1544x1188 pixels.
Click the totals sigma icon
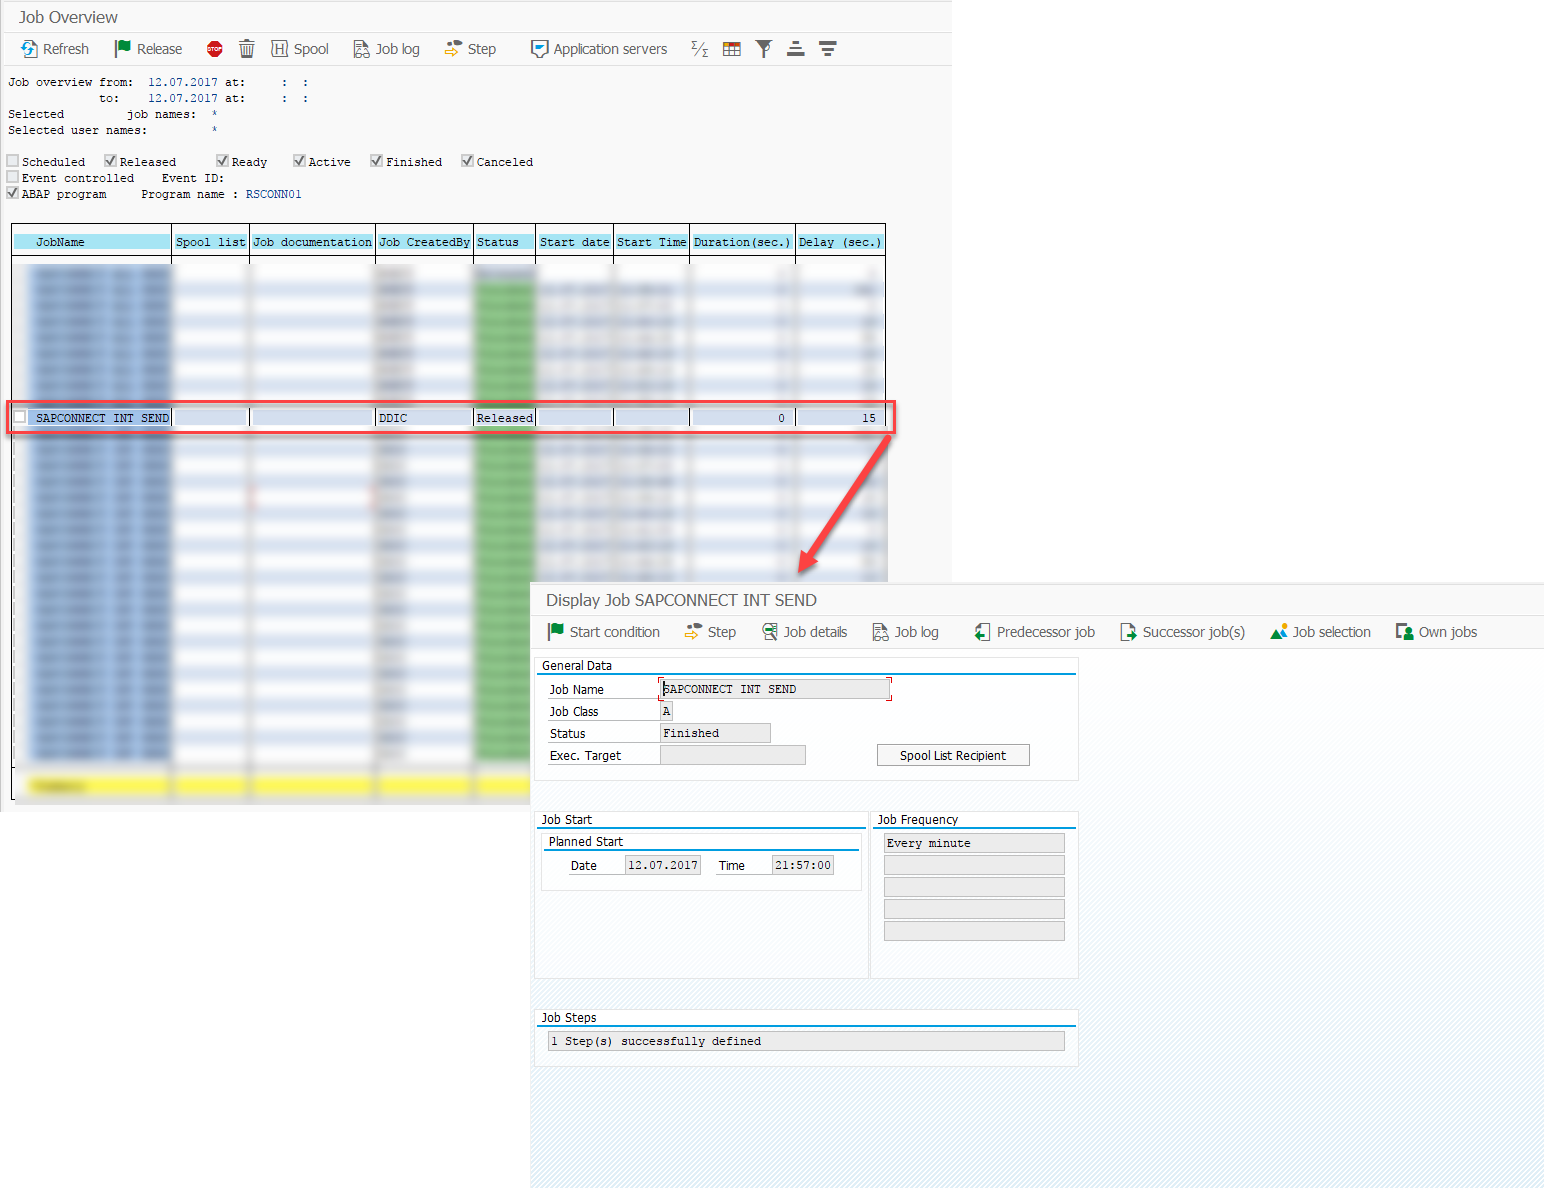tap(699, 49)
